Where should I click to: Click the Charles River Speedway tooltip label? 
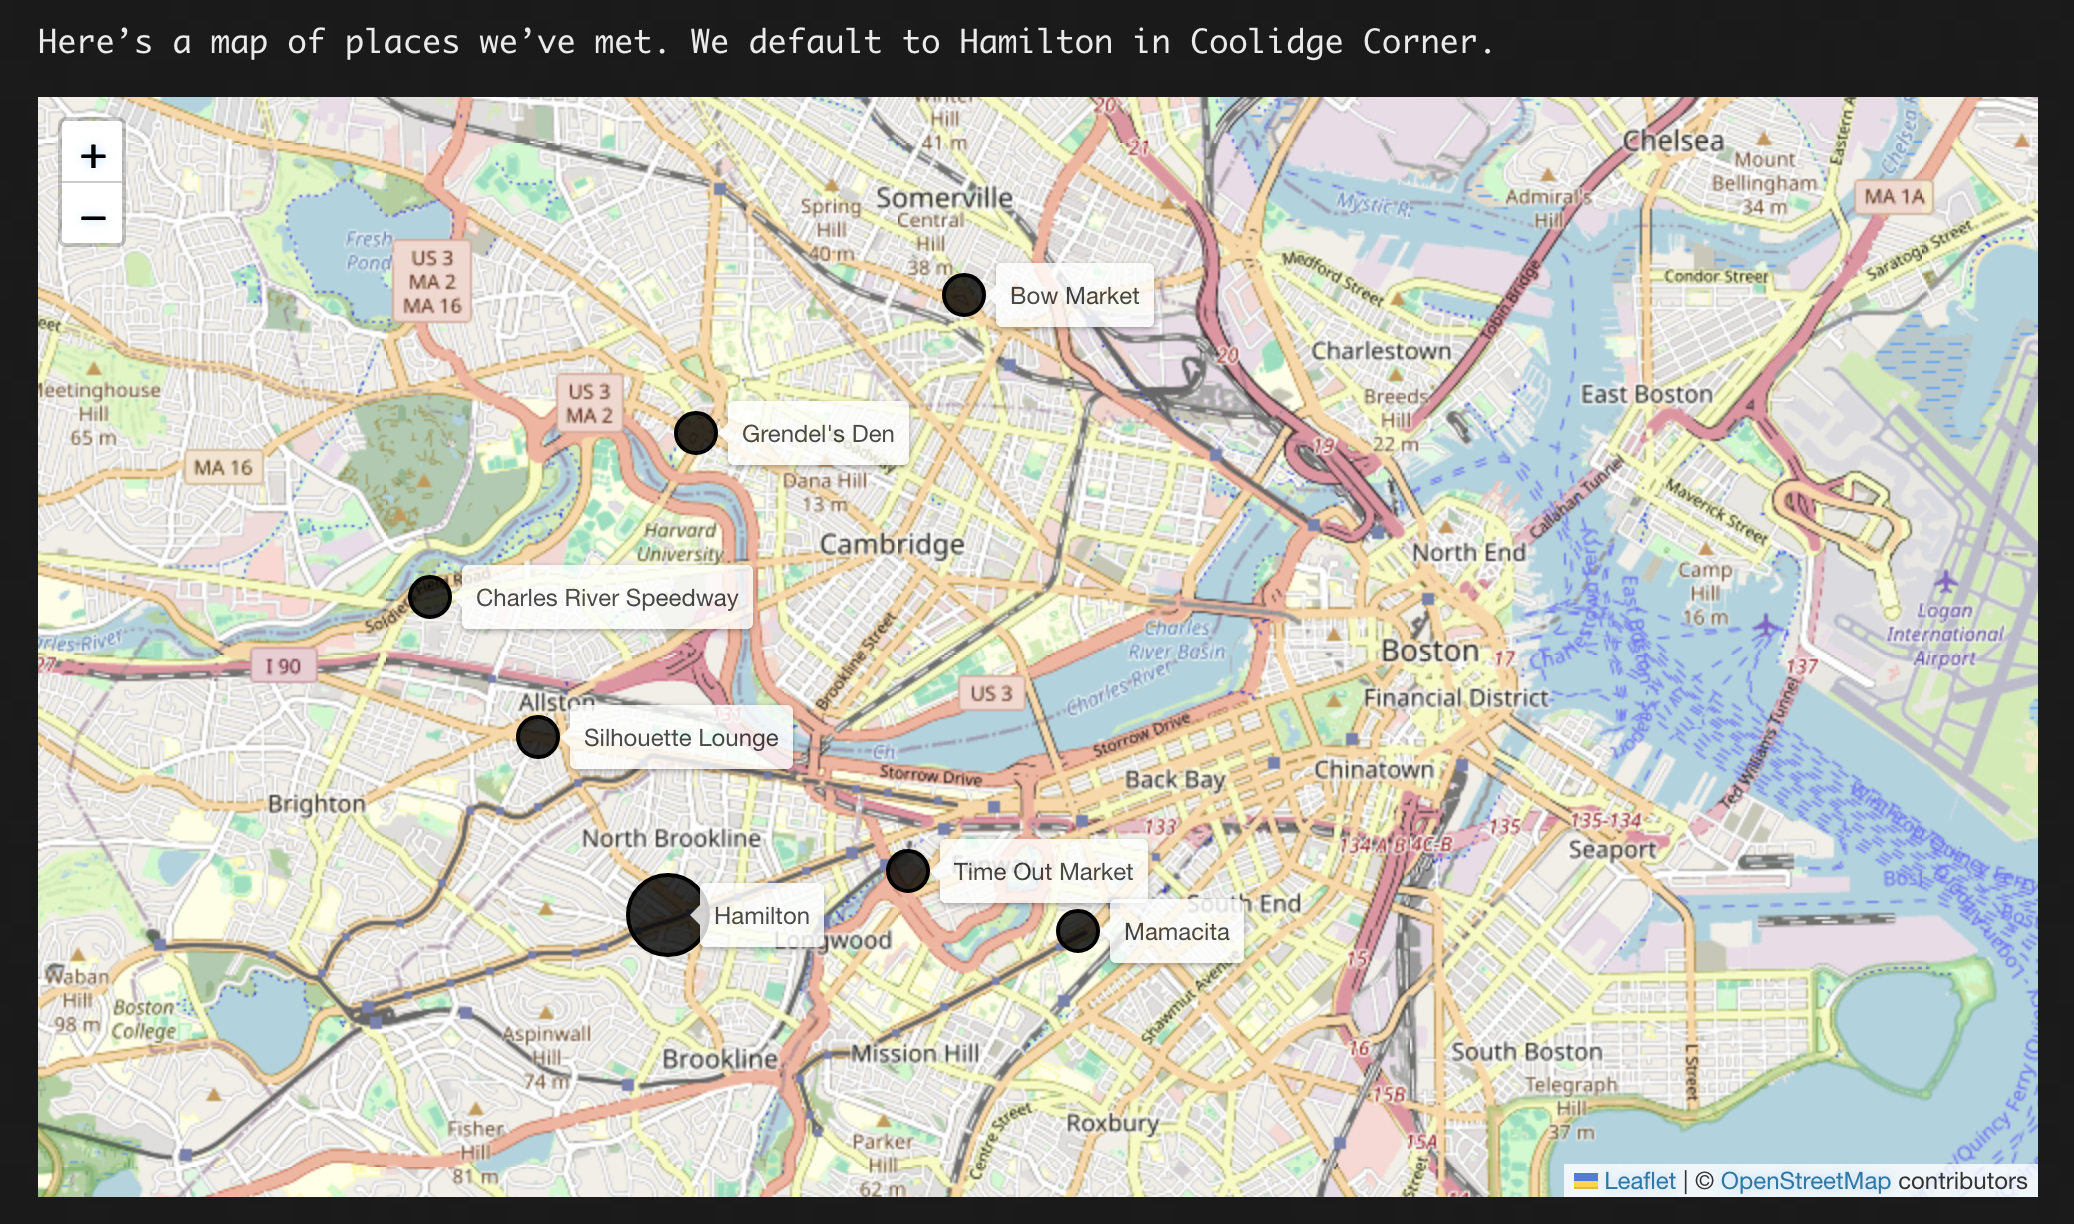[607, 597]
